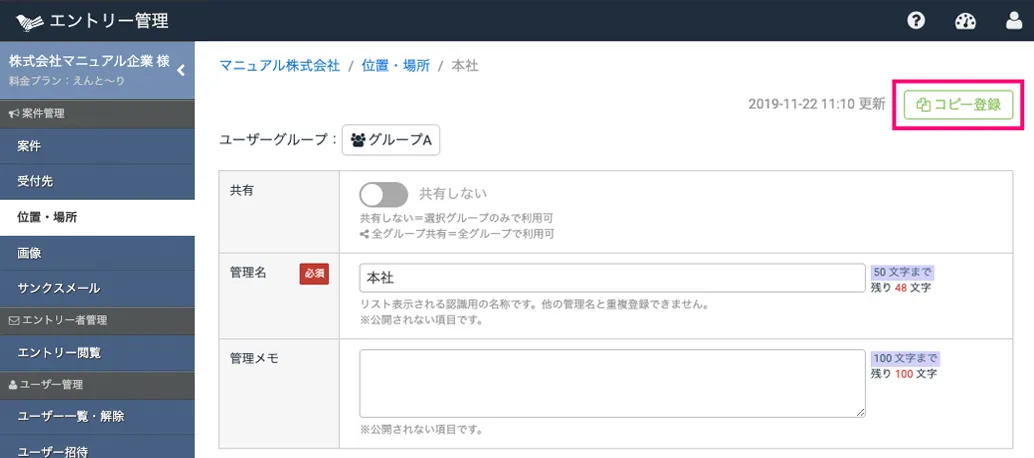Click the エントリー管理 logo icon
Screen dimensions: 1034x458
coord(31,21)
